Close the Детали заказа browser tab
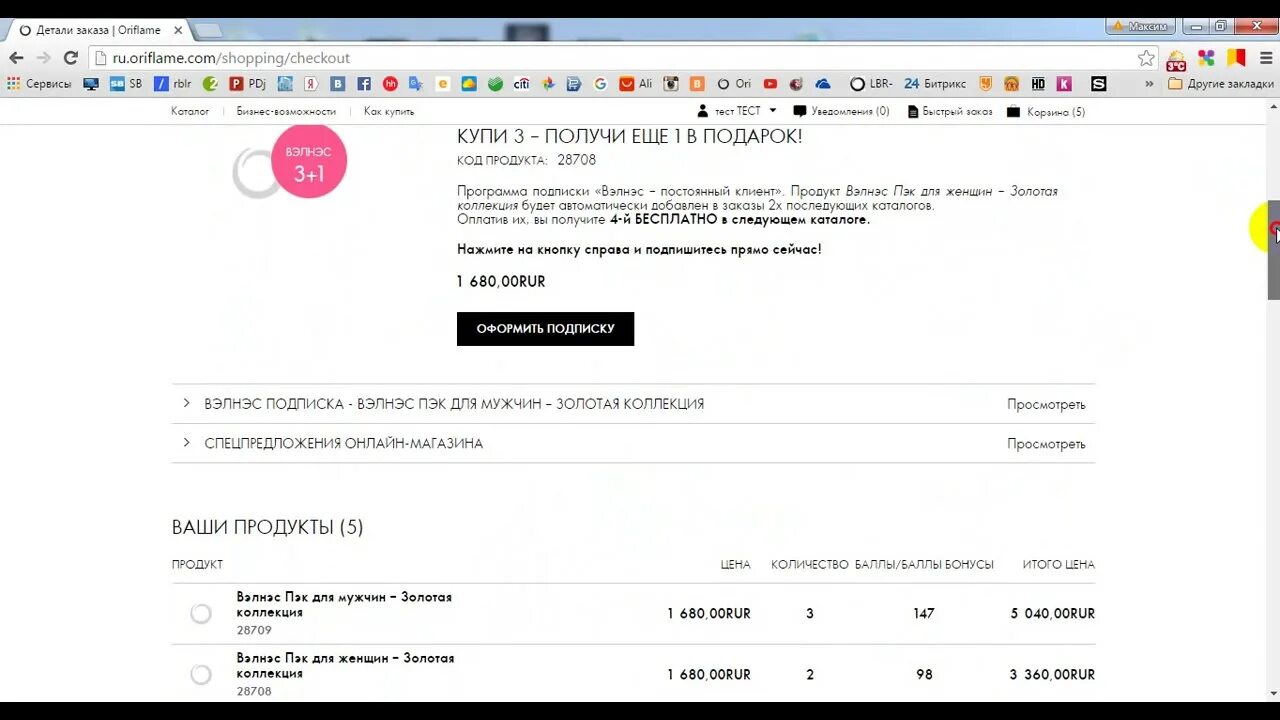Viewport: 1280px width, 720px height. click(178, 30)
